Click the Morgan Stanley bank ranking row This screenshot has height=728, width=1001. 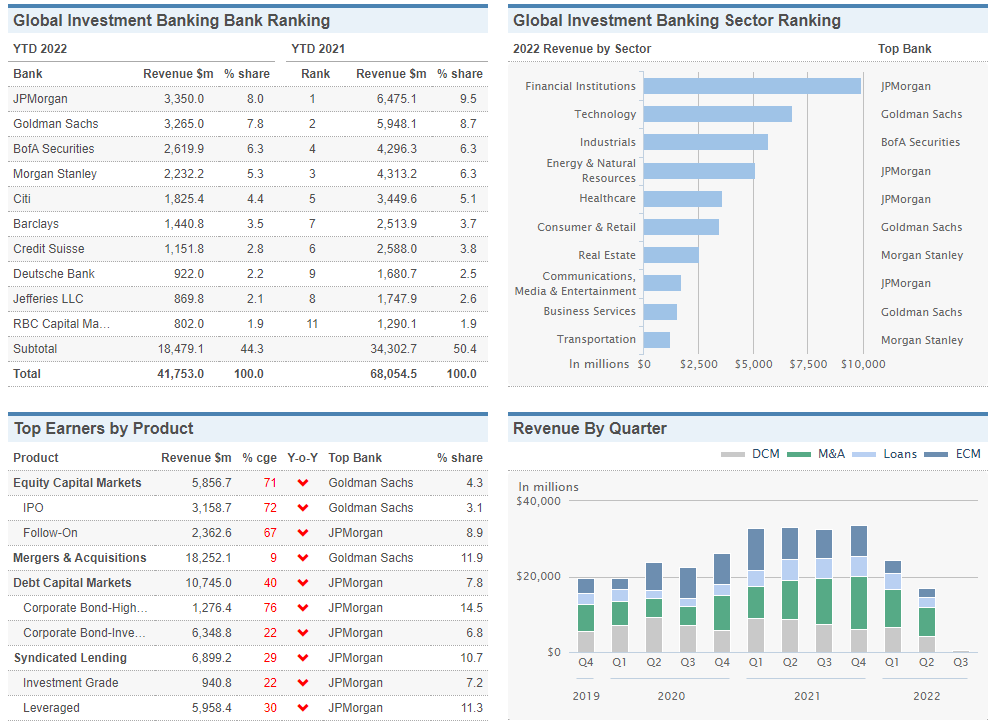pos(248,174)
